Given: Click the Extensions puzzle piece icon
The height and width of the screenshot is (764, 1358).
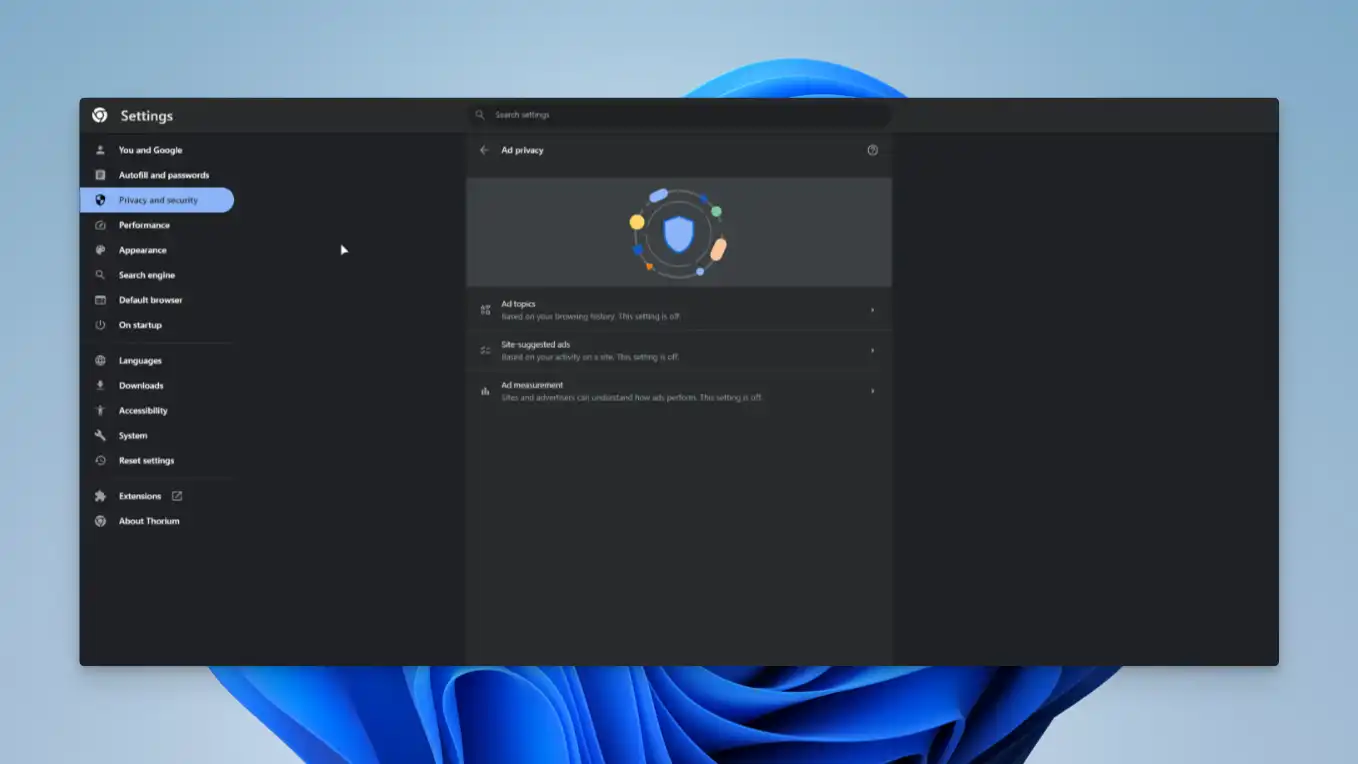Looking at the screenshot, I should click(99, 495).
